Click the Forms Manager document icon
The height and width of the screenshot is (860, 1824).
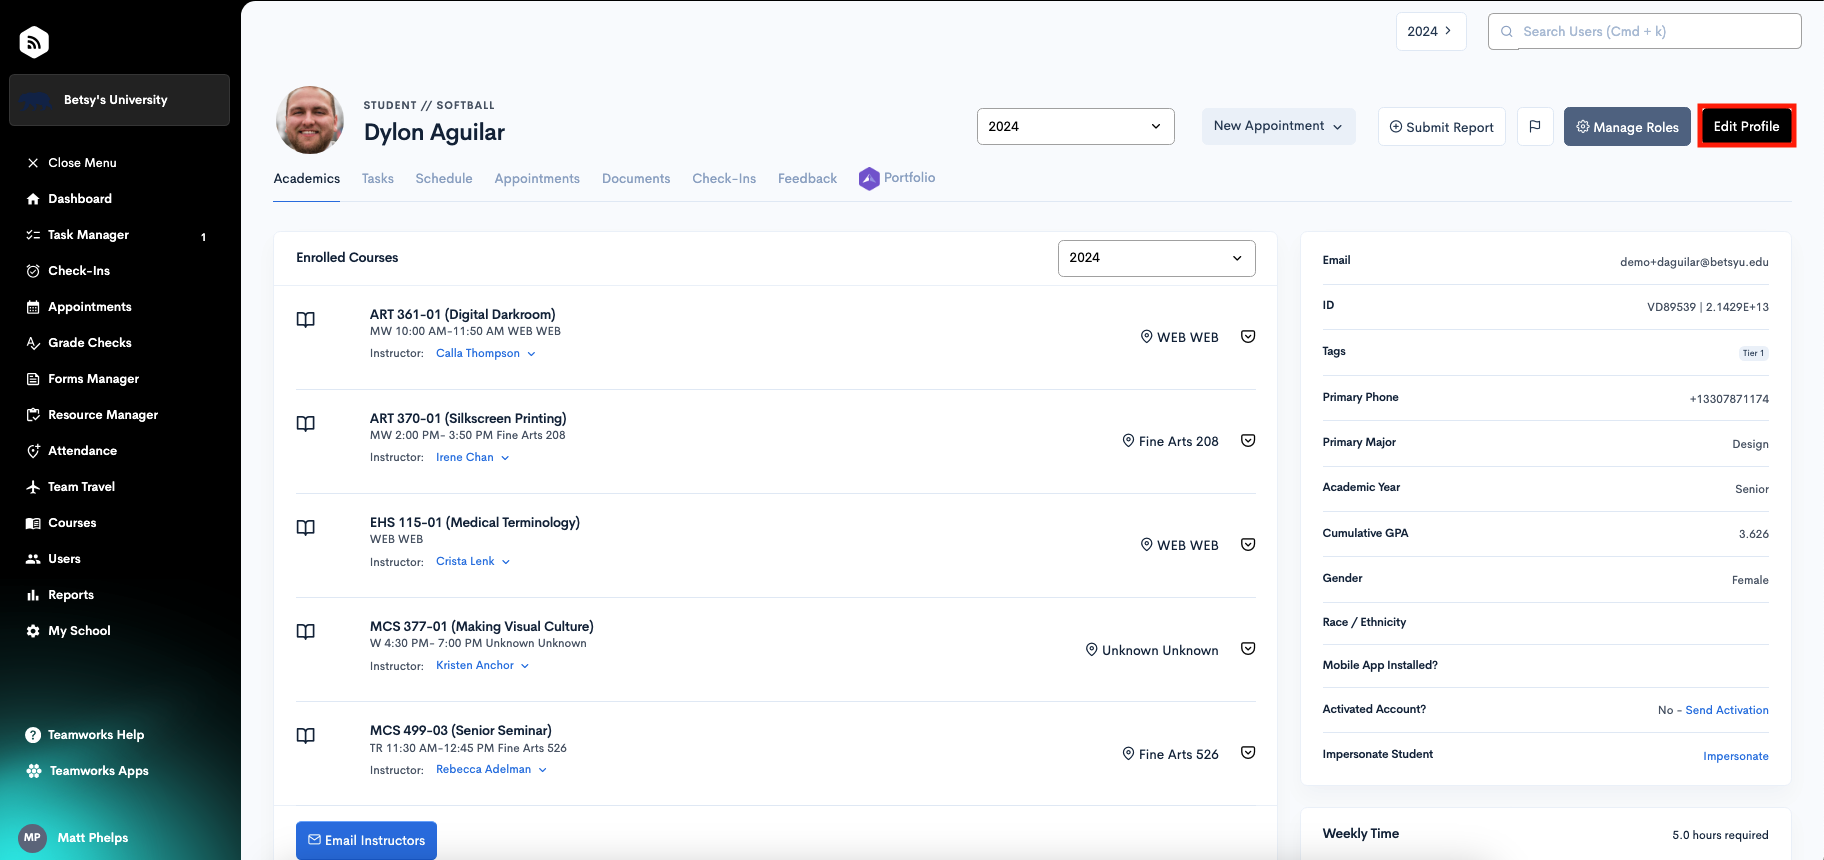click(33, 379)
